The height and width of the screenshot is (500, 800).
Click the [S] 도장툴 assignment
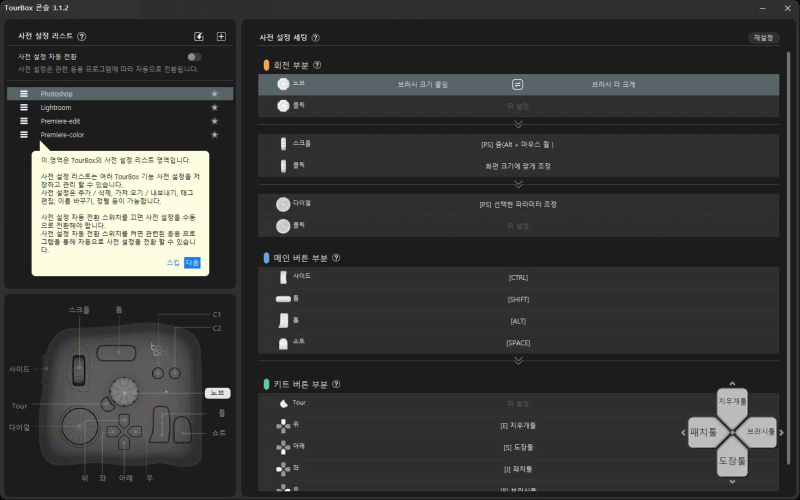[518, 447]
